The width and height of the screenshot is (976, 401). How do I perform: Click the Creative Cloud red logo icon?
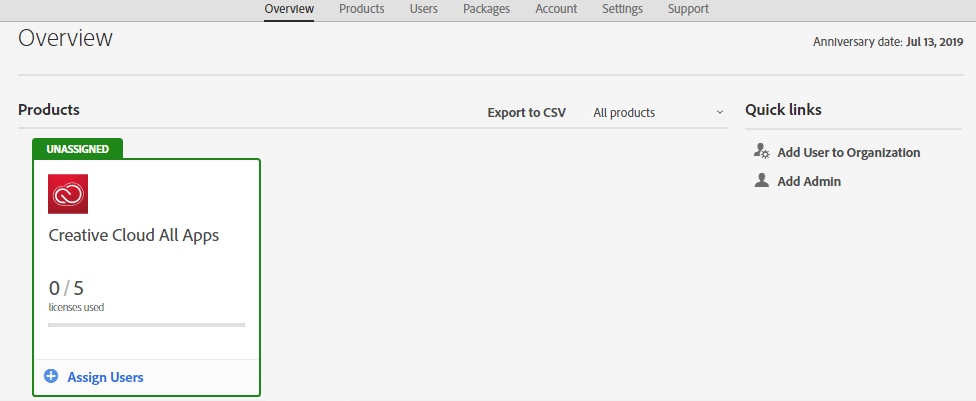[x=68, y=194]
